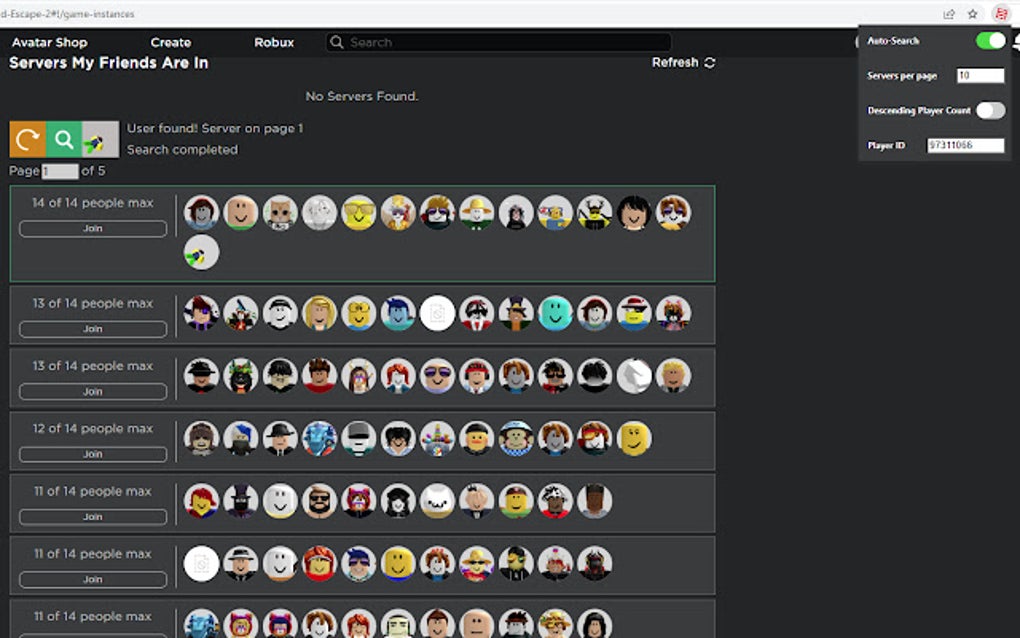The image size is (1020, 638).
Task: Click the red extension icon in browser toolbar
Action: point(1001,14)
